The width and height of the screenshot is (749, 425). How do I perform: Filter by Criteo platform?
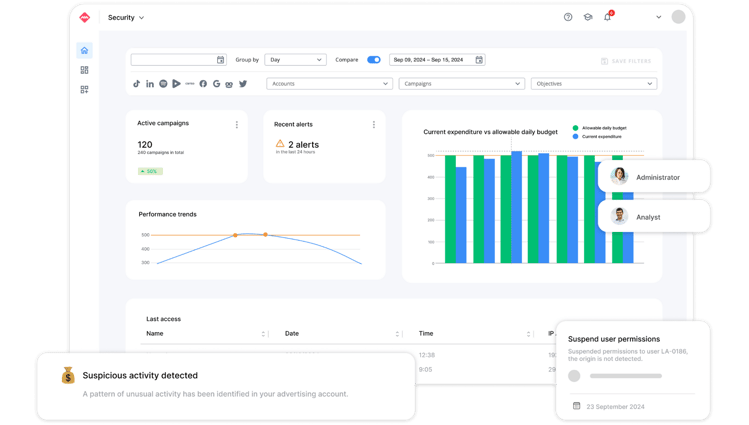pos(190,84)
